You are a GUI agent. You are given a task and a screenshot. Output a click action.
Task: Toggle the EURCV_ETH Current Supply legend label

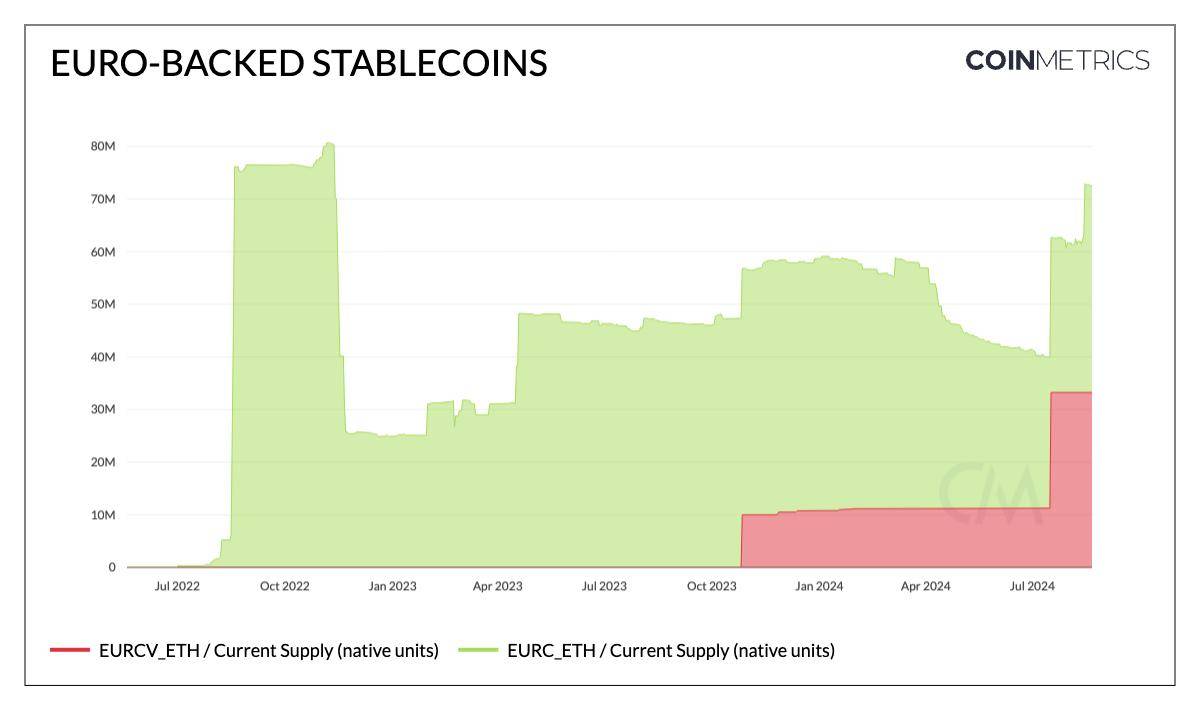269,651
